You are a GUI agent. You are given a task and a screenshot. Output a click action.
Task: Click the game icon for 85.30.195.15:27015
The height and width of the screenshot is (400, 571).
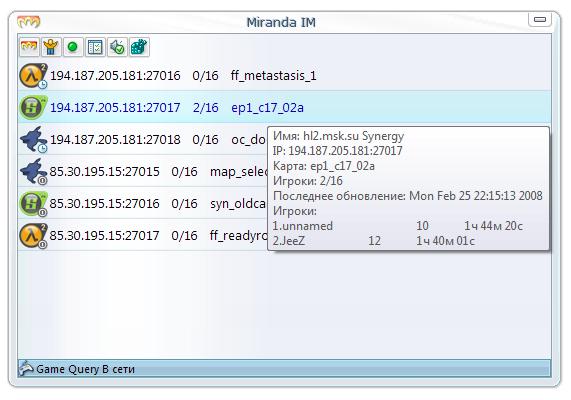coord(33,171)
